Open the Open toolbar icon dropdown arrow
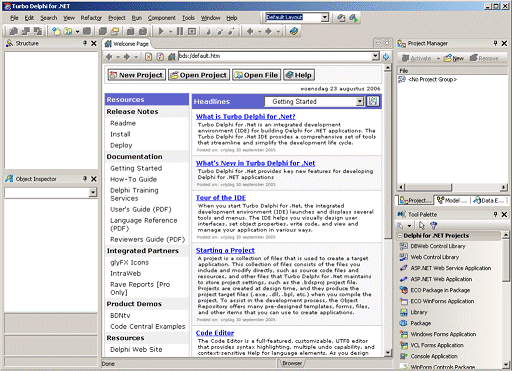Viewport: 512px width, 371px height. click(x=77, y=32)
